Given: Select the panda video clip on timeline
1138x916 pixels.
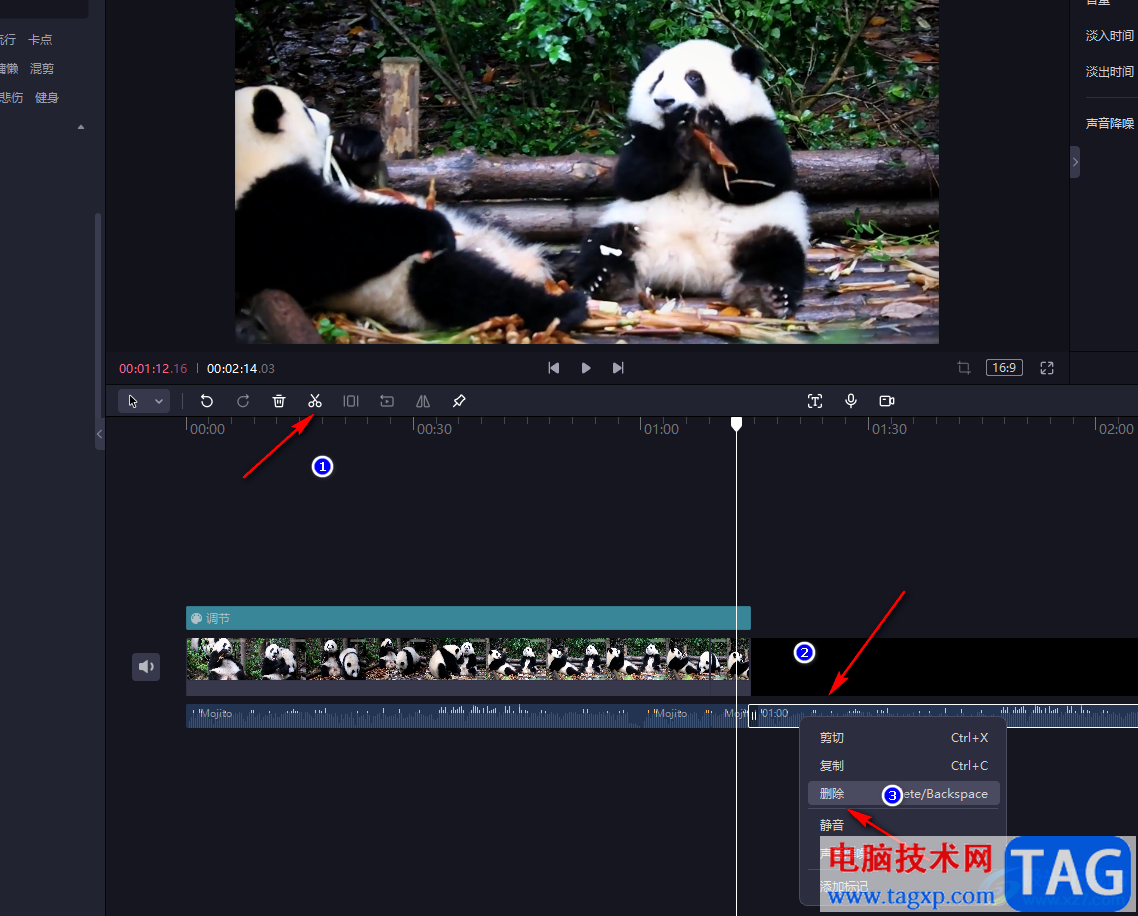Looking at the screenshot, I should pos(468,666).
